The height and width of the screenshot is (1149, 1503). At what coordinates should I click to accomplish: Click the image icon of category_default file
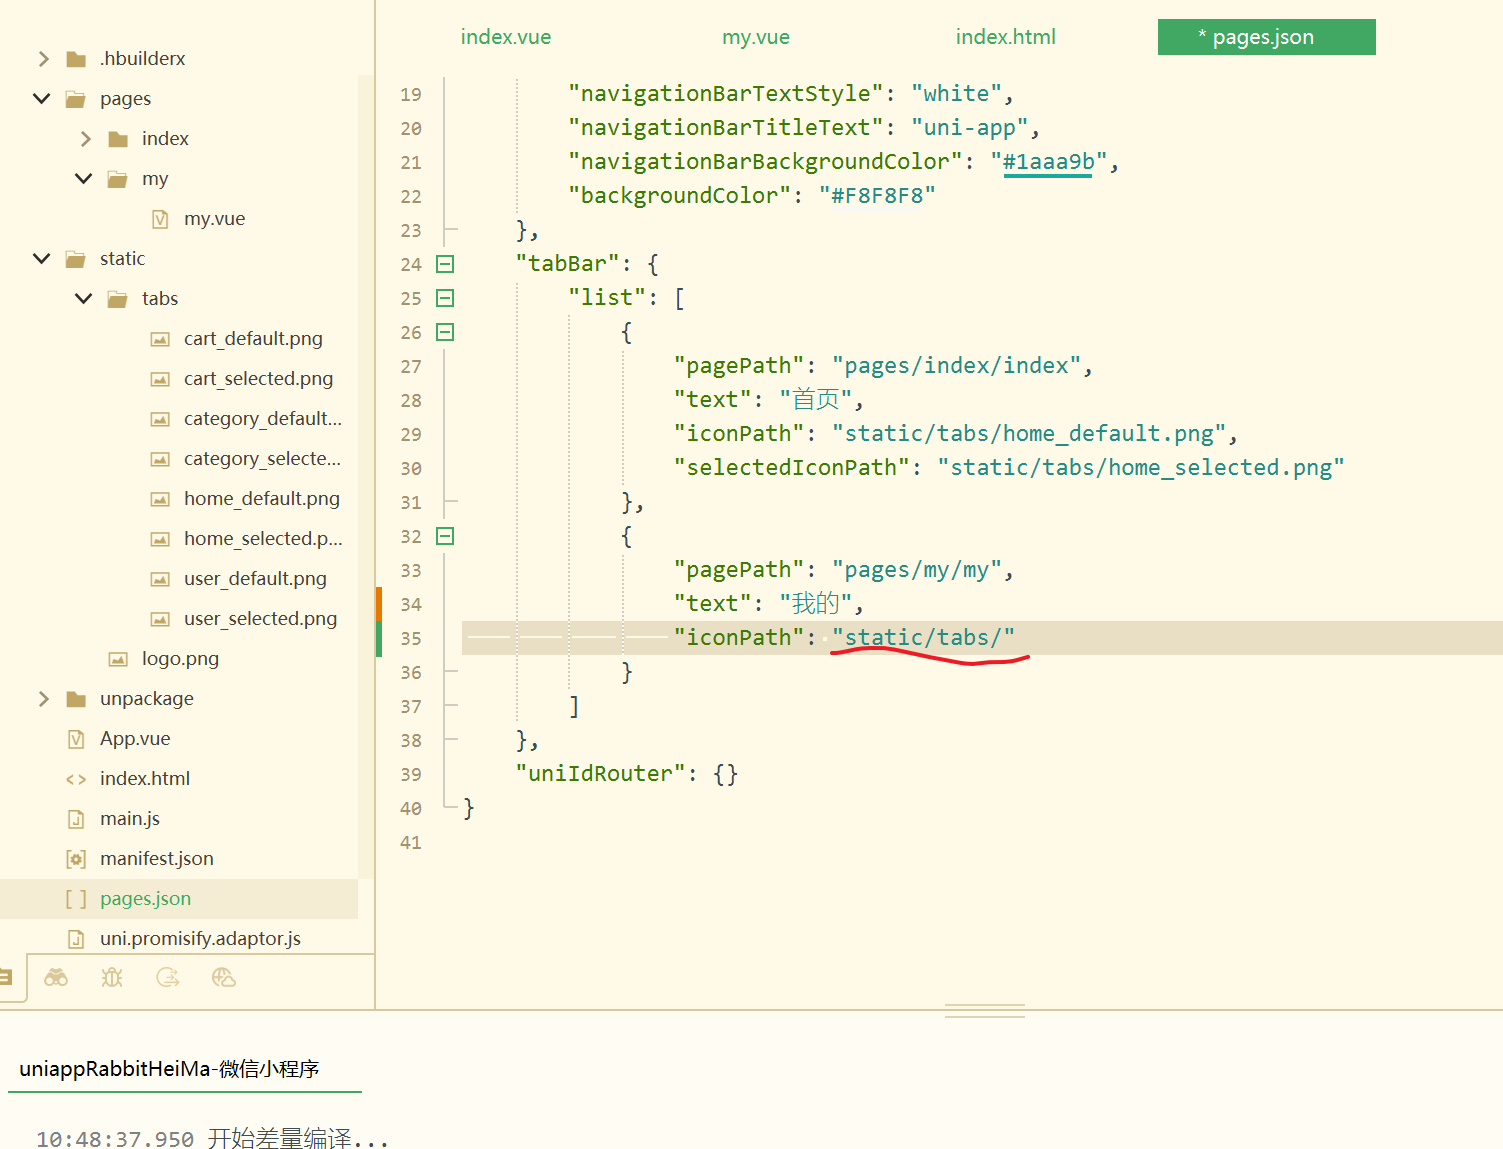coord(160,419)
